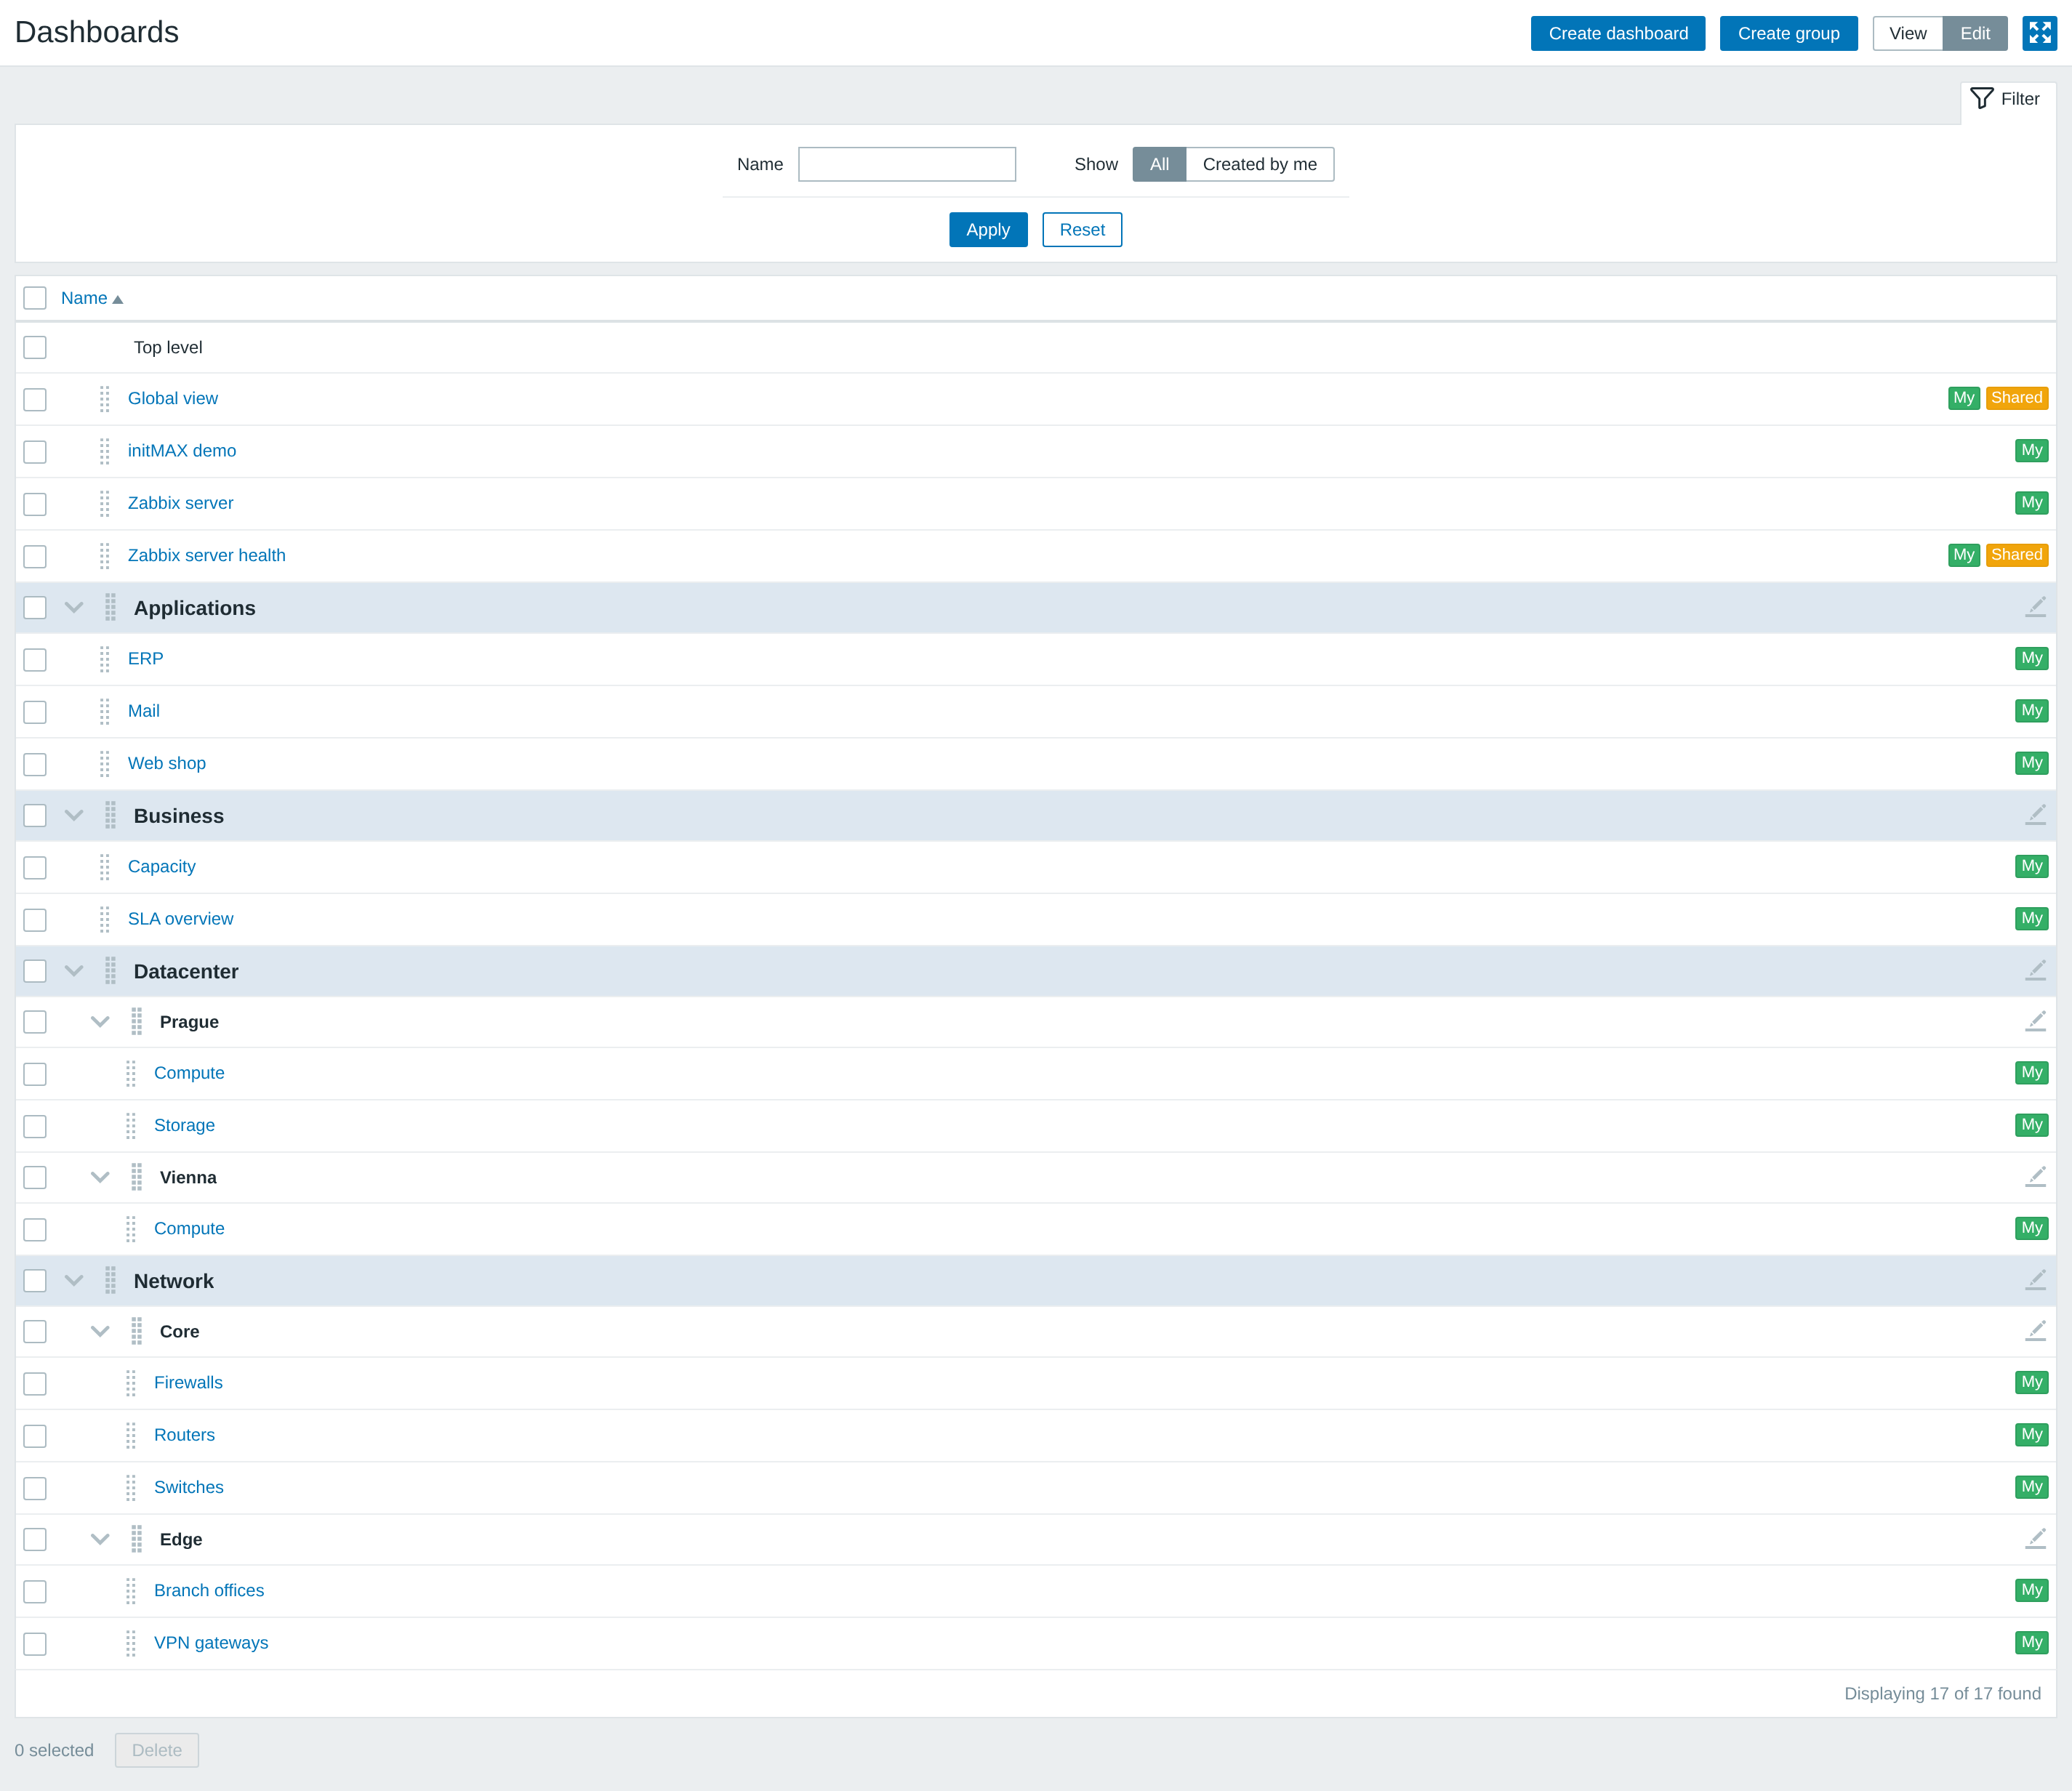Click the disabled Delete button
Image resolution: width=2072 pixels, height=1791 pixels.
[x=157, y=1750]
